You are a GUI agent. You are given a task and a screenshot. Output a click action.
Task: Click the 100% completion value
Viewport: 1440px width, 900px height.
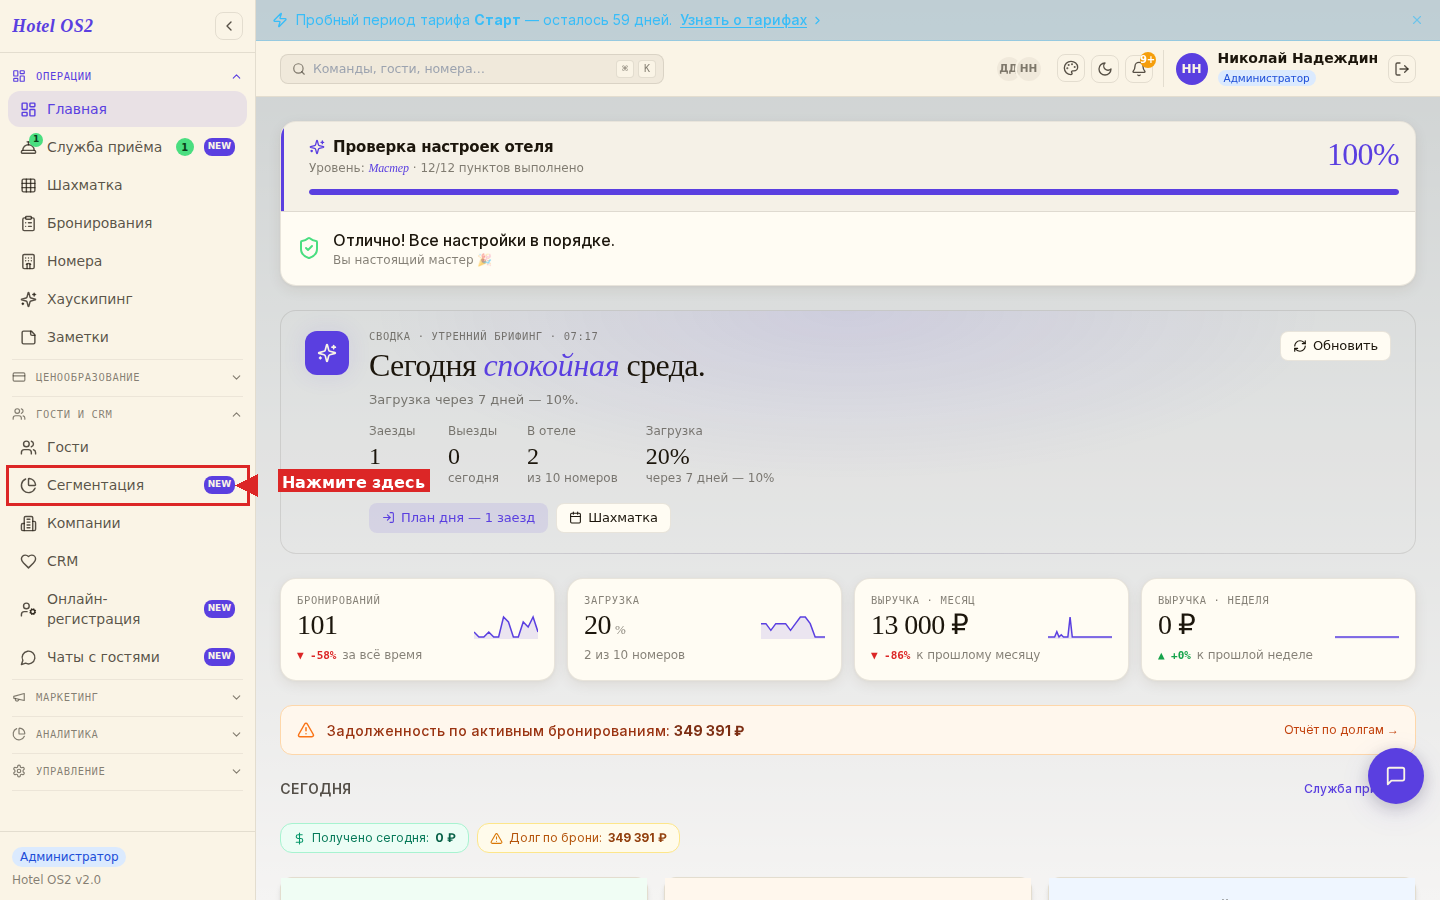tap(1362, 155)
